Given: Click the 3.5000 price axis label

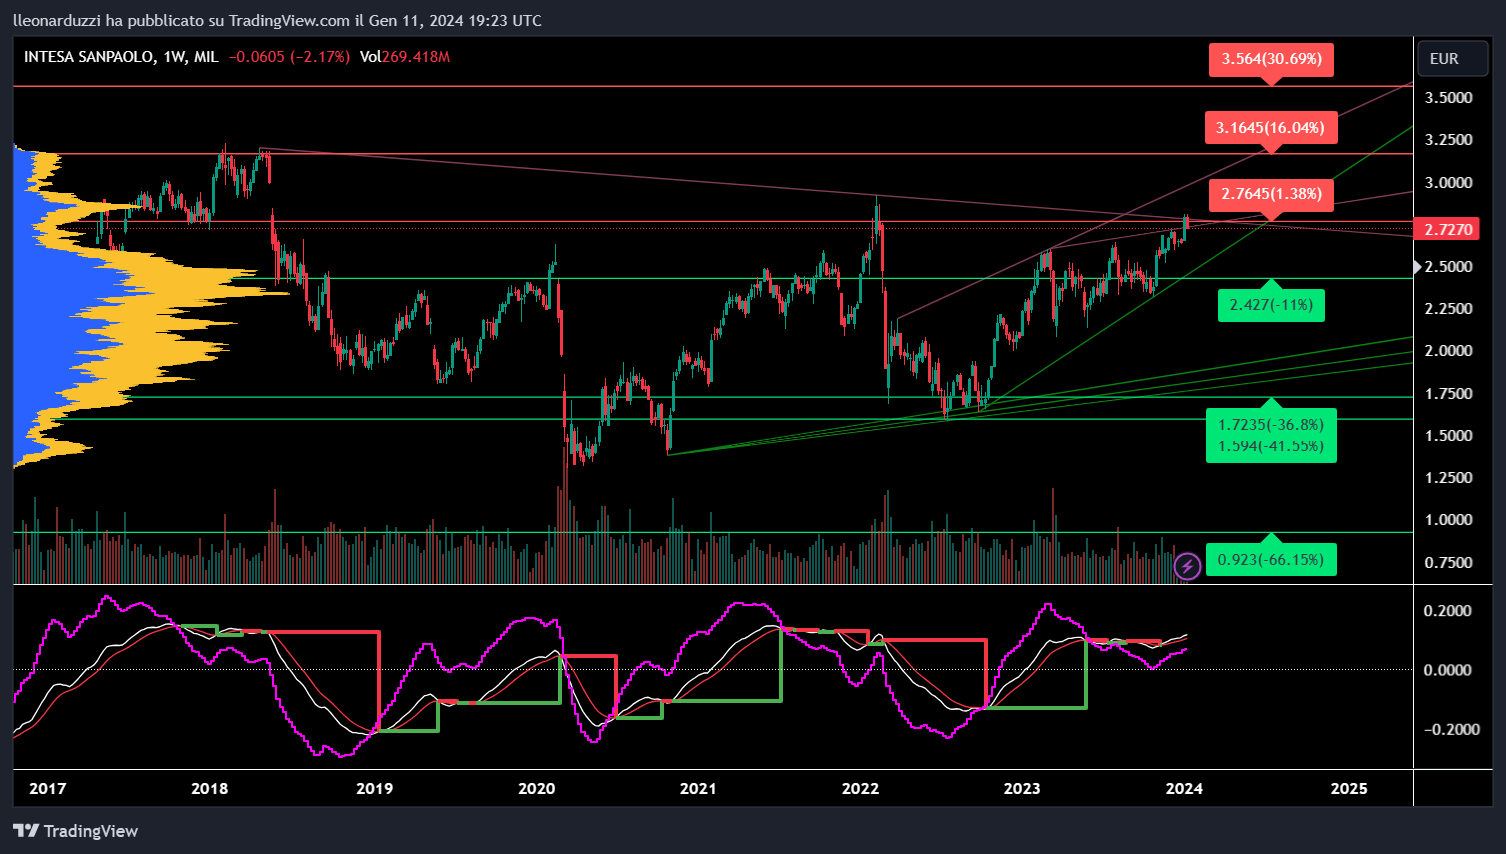Looking at the screenshot, I should [1448, 98].
